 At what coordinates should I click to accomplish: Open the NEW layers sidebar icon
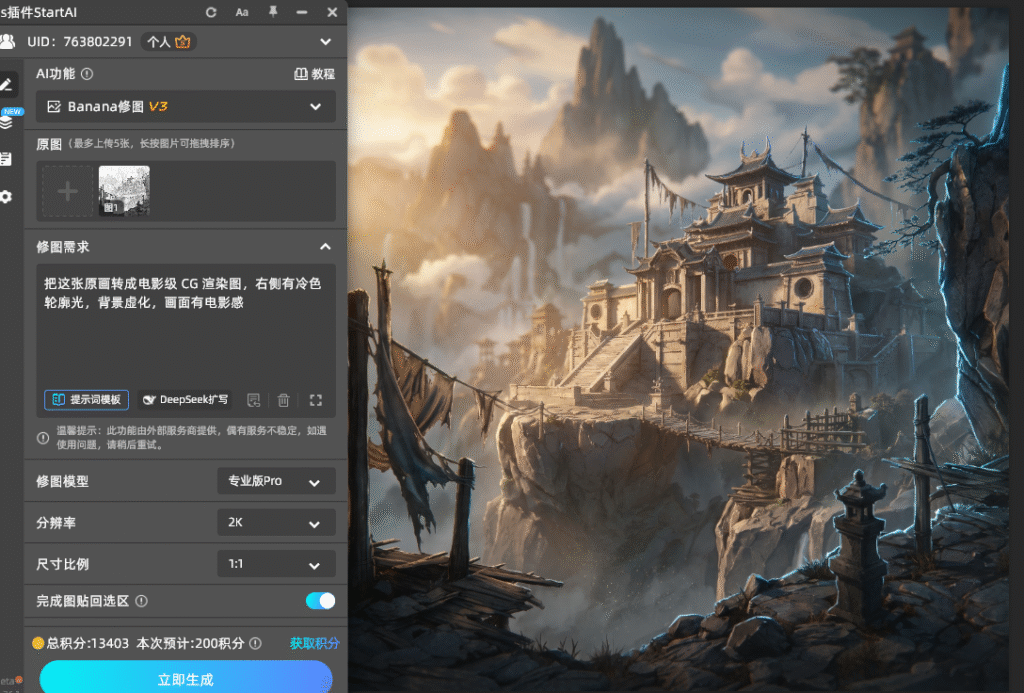pos(8,120)
